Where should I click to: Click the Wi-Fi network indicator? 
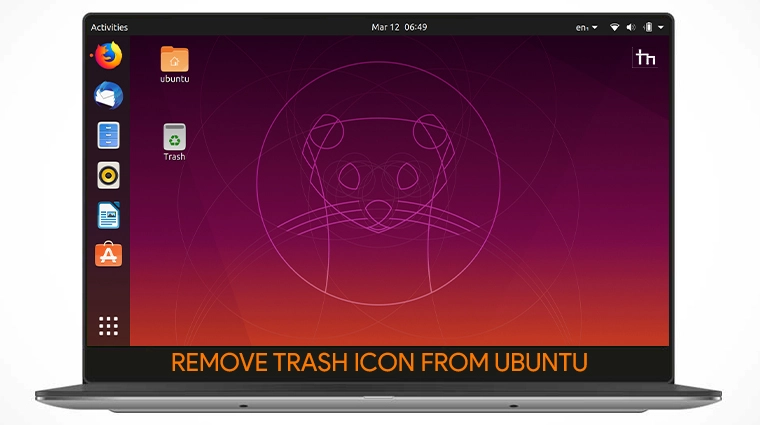pyautogui.click(x=614, y=27)
